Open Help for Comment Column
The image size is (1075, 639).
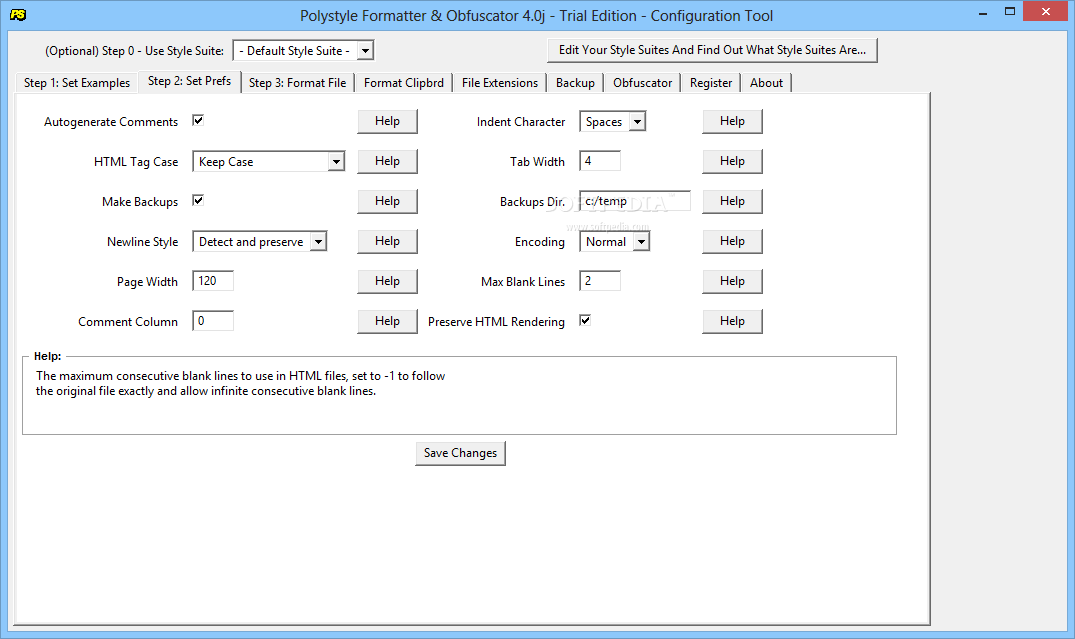[387, 321]
